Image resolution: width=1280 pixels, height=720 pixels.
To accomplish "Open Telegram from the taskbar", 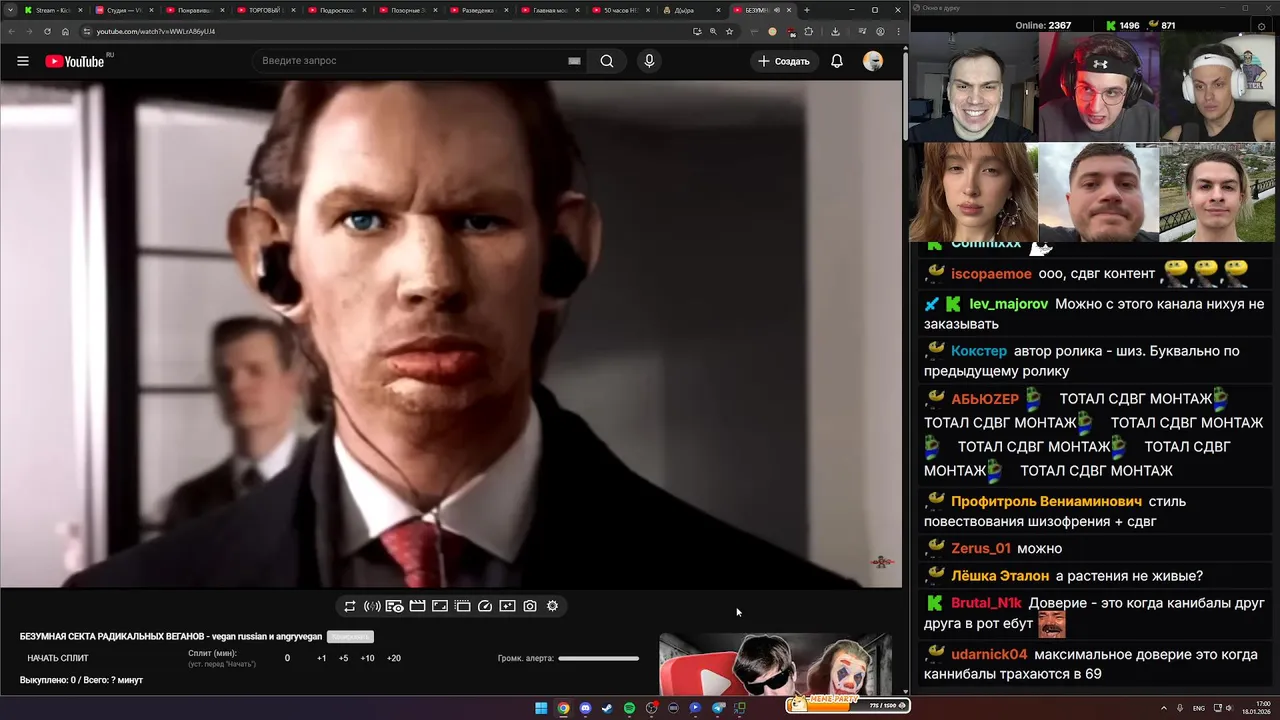I will click(x=717, y=708).
